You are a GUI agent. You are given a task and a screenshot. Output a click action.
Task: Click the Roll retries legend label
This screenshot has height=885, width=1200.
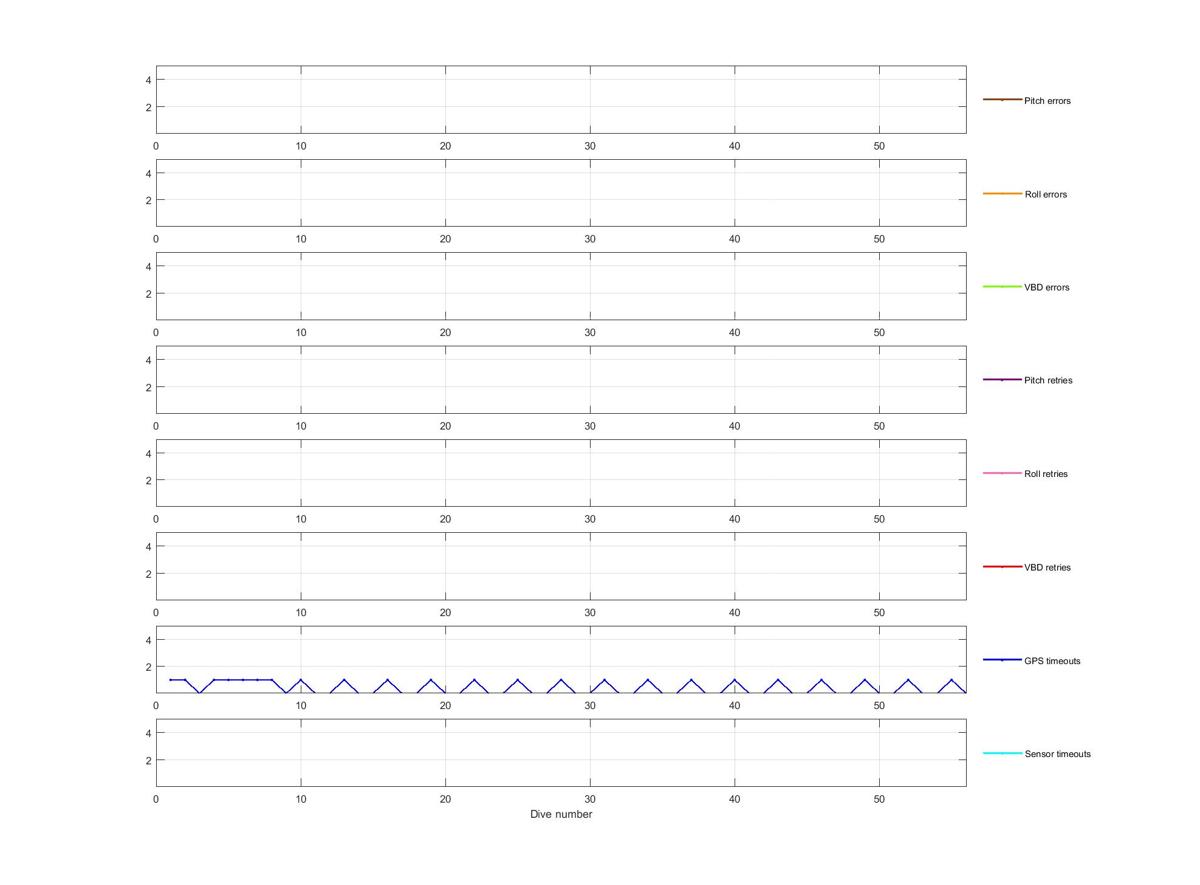[x=1046, y=474]
